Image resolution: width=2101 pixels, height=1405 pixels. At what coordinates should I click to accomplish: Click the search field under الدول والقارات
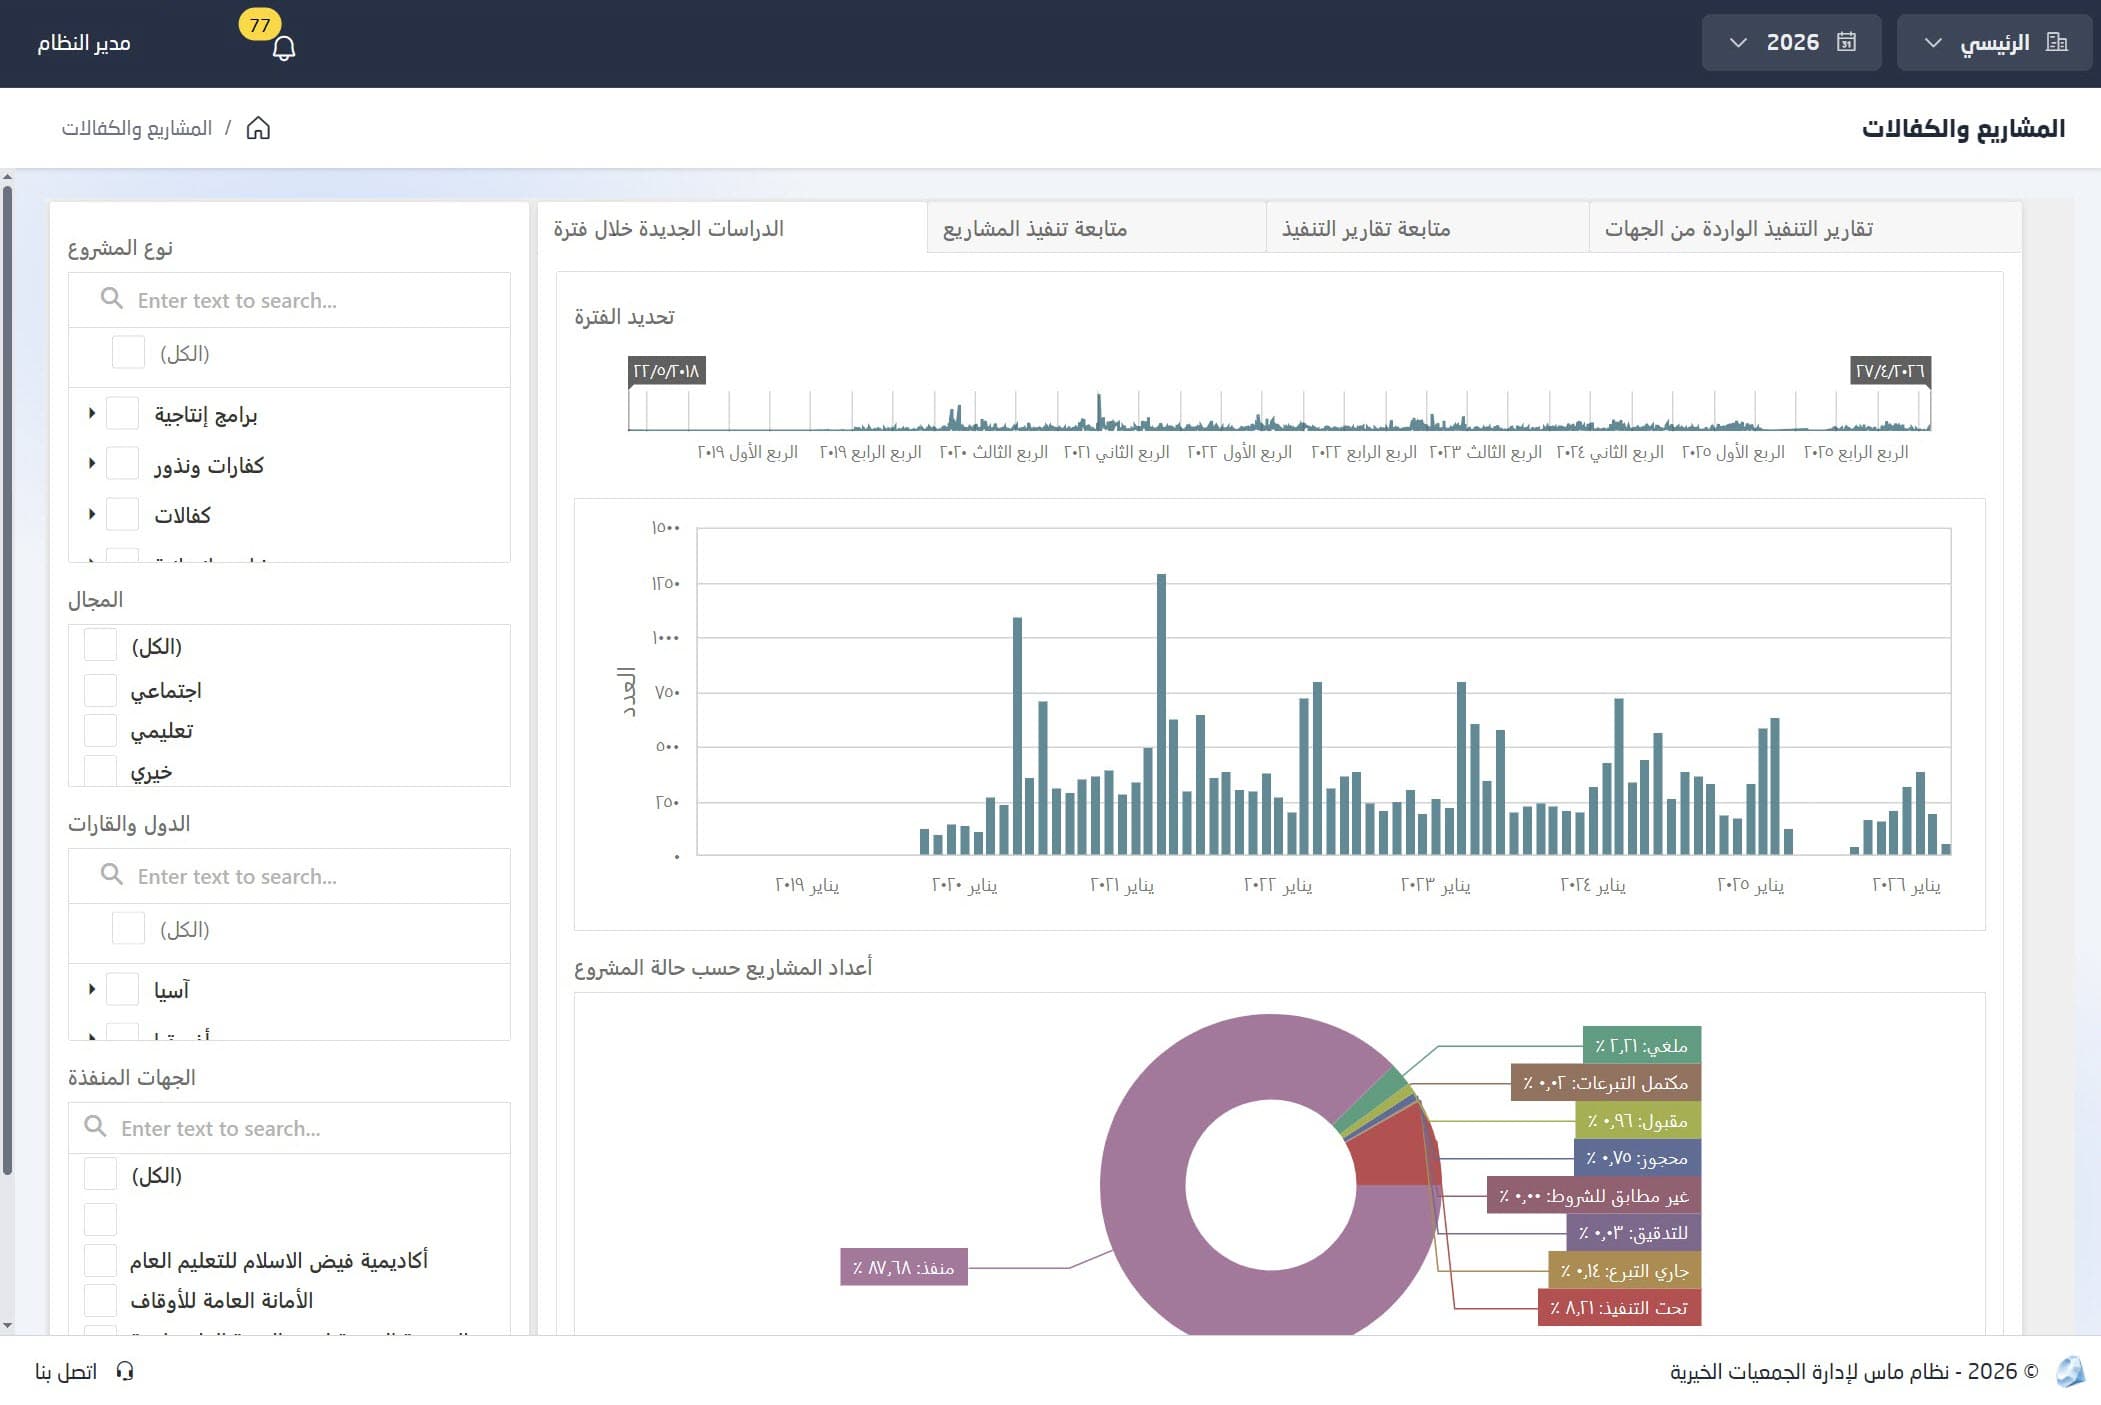coord(289,875)
